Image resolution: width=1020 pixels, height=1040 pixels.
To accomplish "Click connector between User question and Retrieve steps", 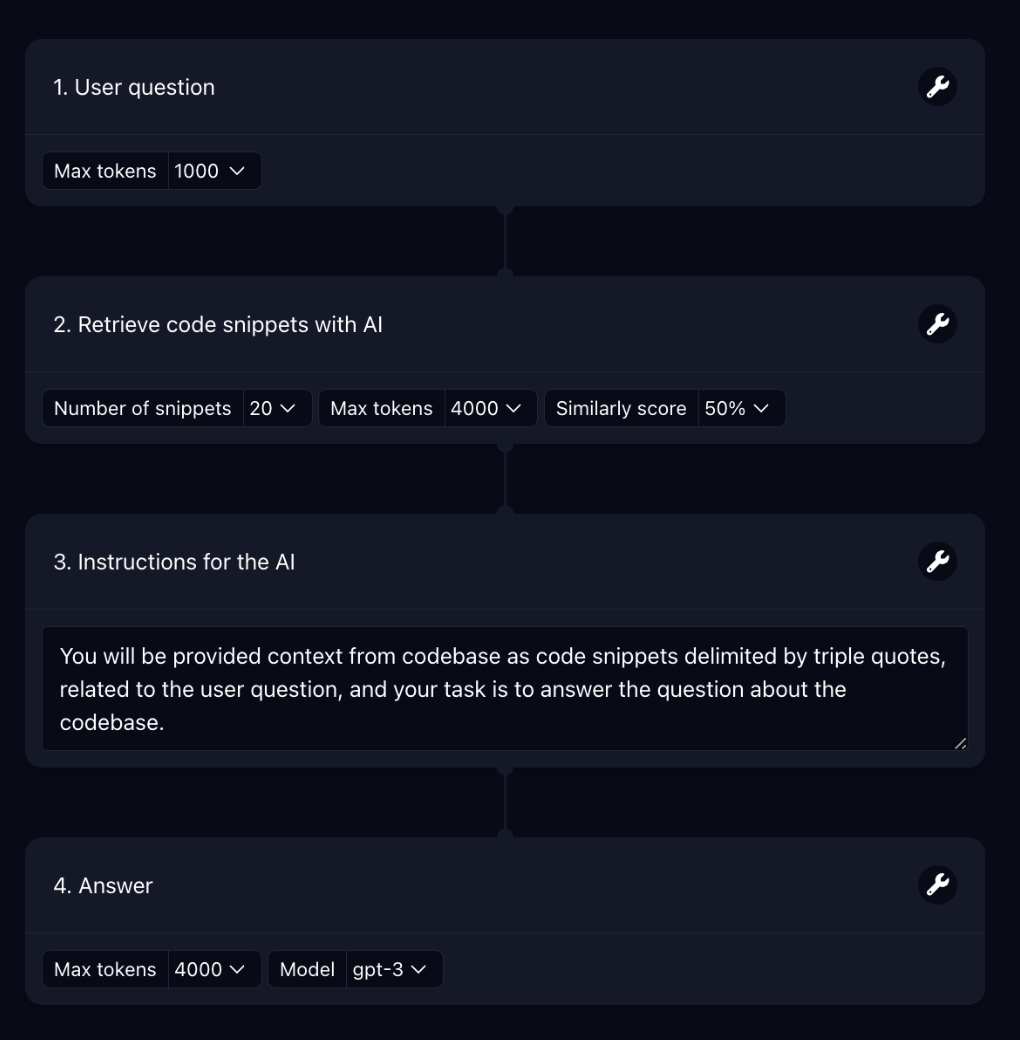I will (505, 241).
